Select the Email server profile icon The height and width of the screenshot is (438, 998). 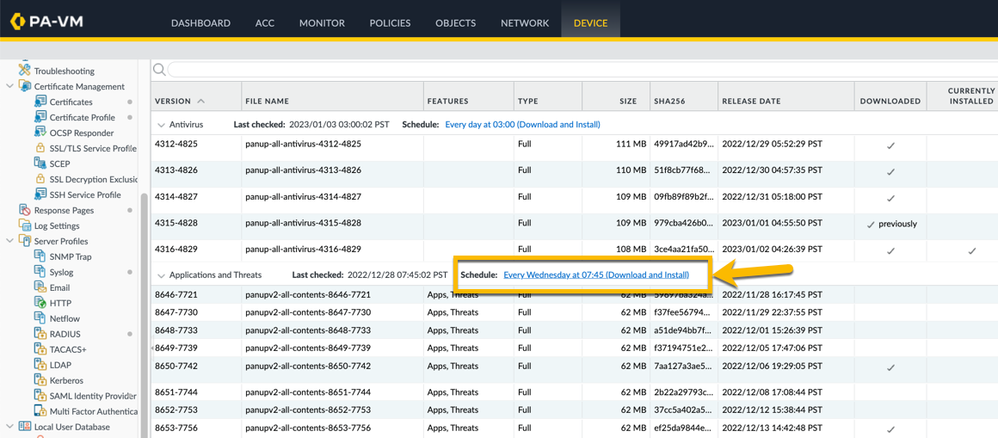[x=41, y=288]
